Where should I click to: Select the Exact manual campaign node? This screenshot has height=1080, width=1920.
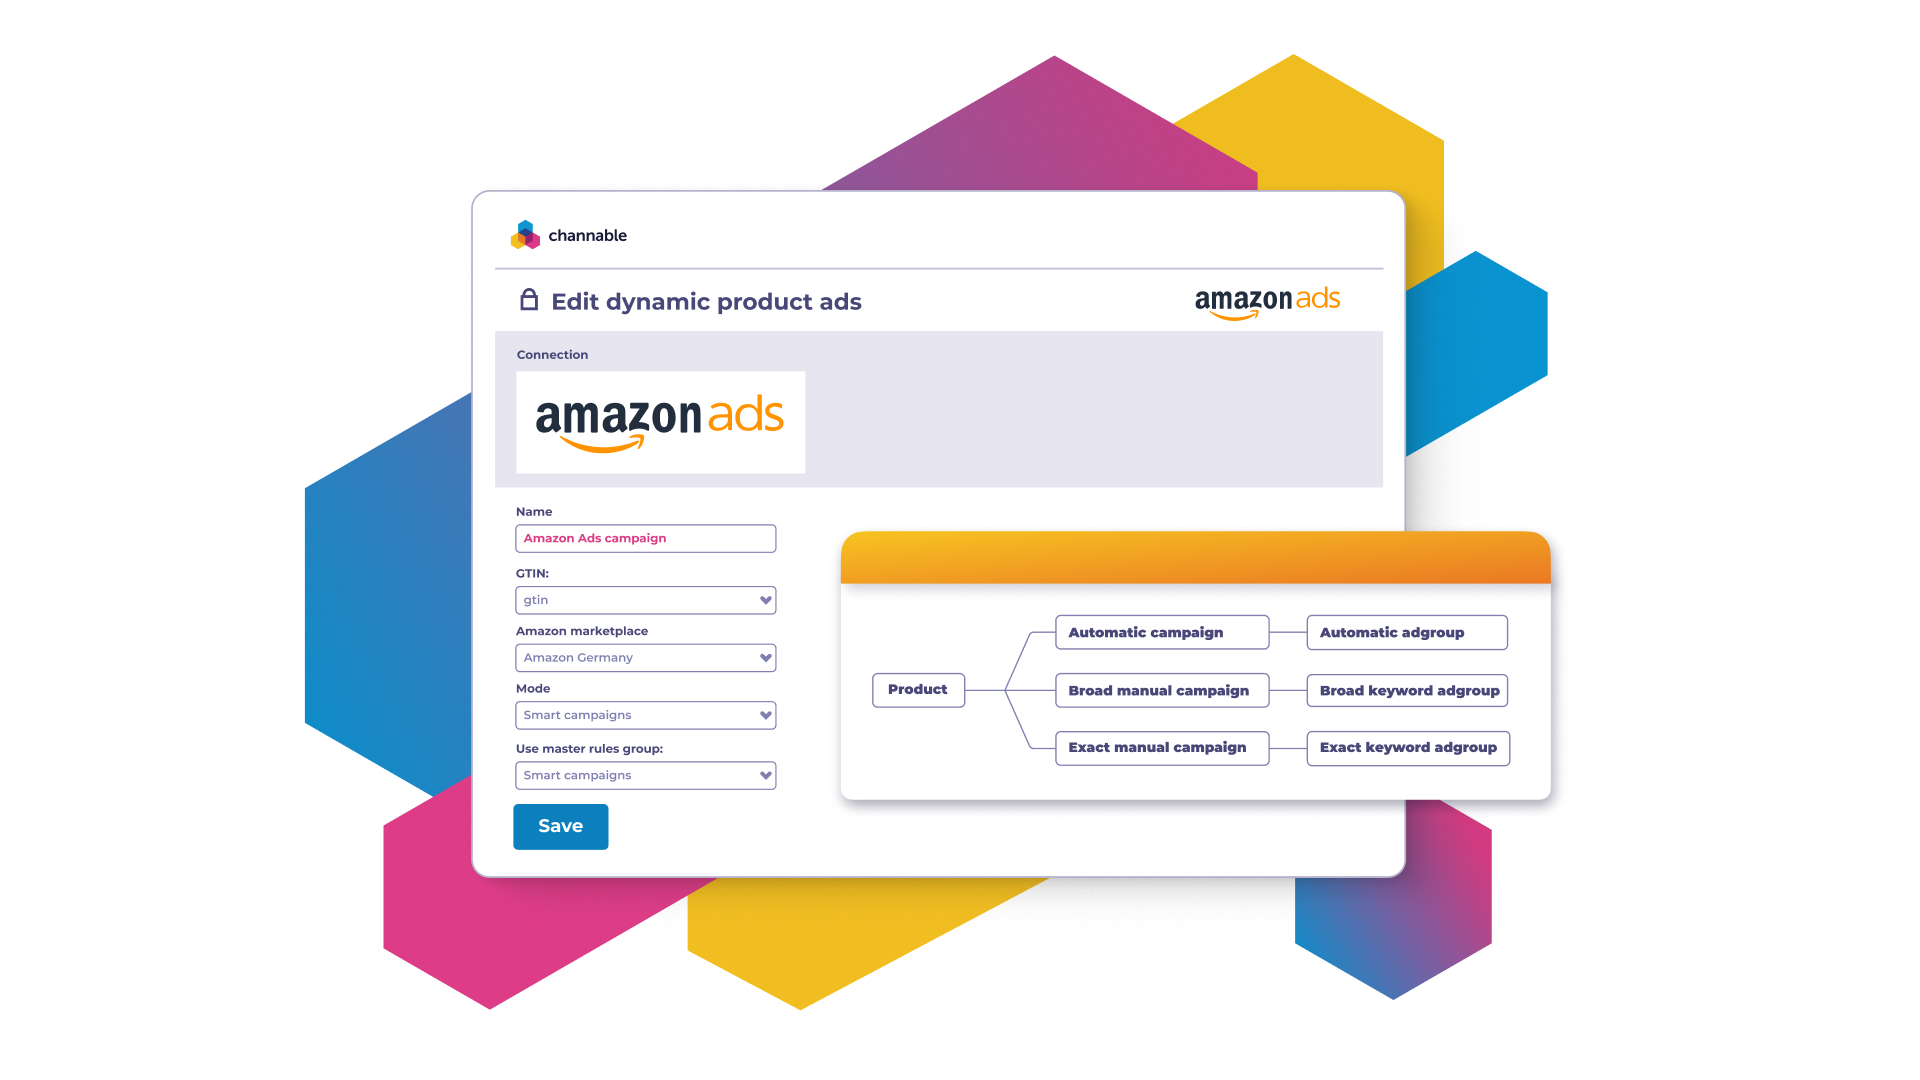[1155, 746]
